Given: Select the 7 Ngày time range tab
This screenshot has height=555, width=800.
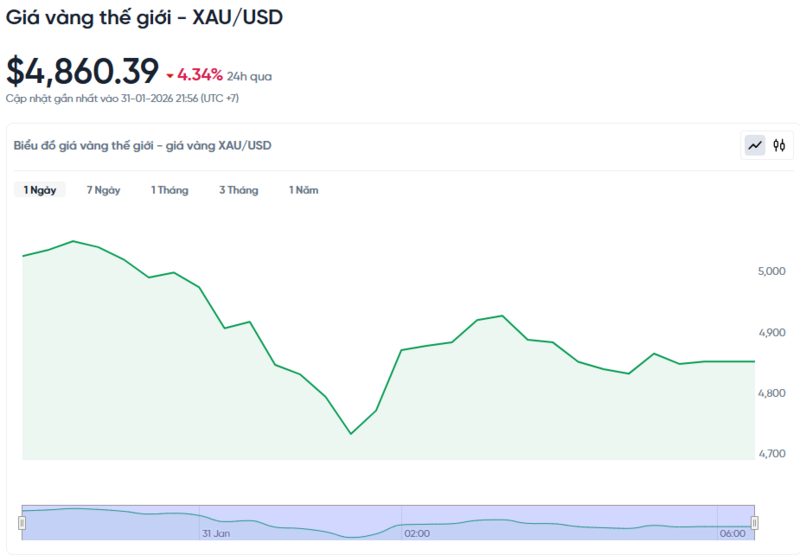Looking at the screenshot, I should pos(103,190).
